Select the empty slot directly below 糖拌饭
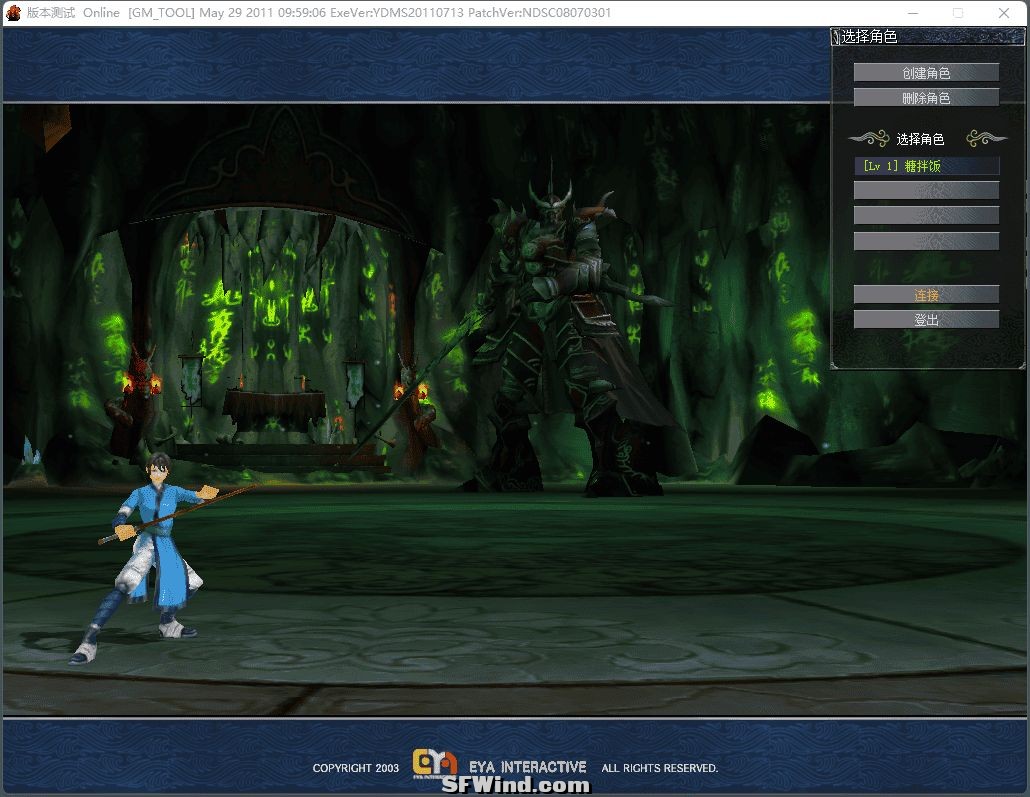The width and height of the screenshot is (1030, 797). pos(926,191)
